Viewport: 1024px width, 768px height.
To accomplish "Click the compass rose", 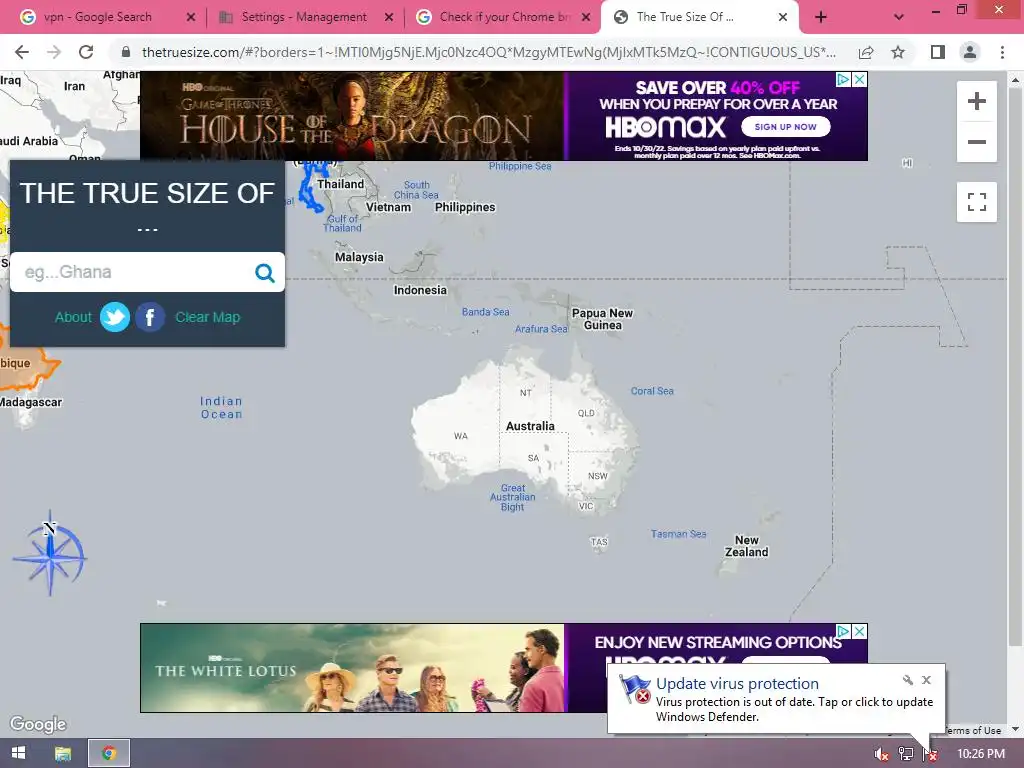I will (50, 554).
